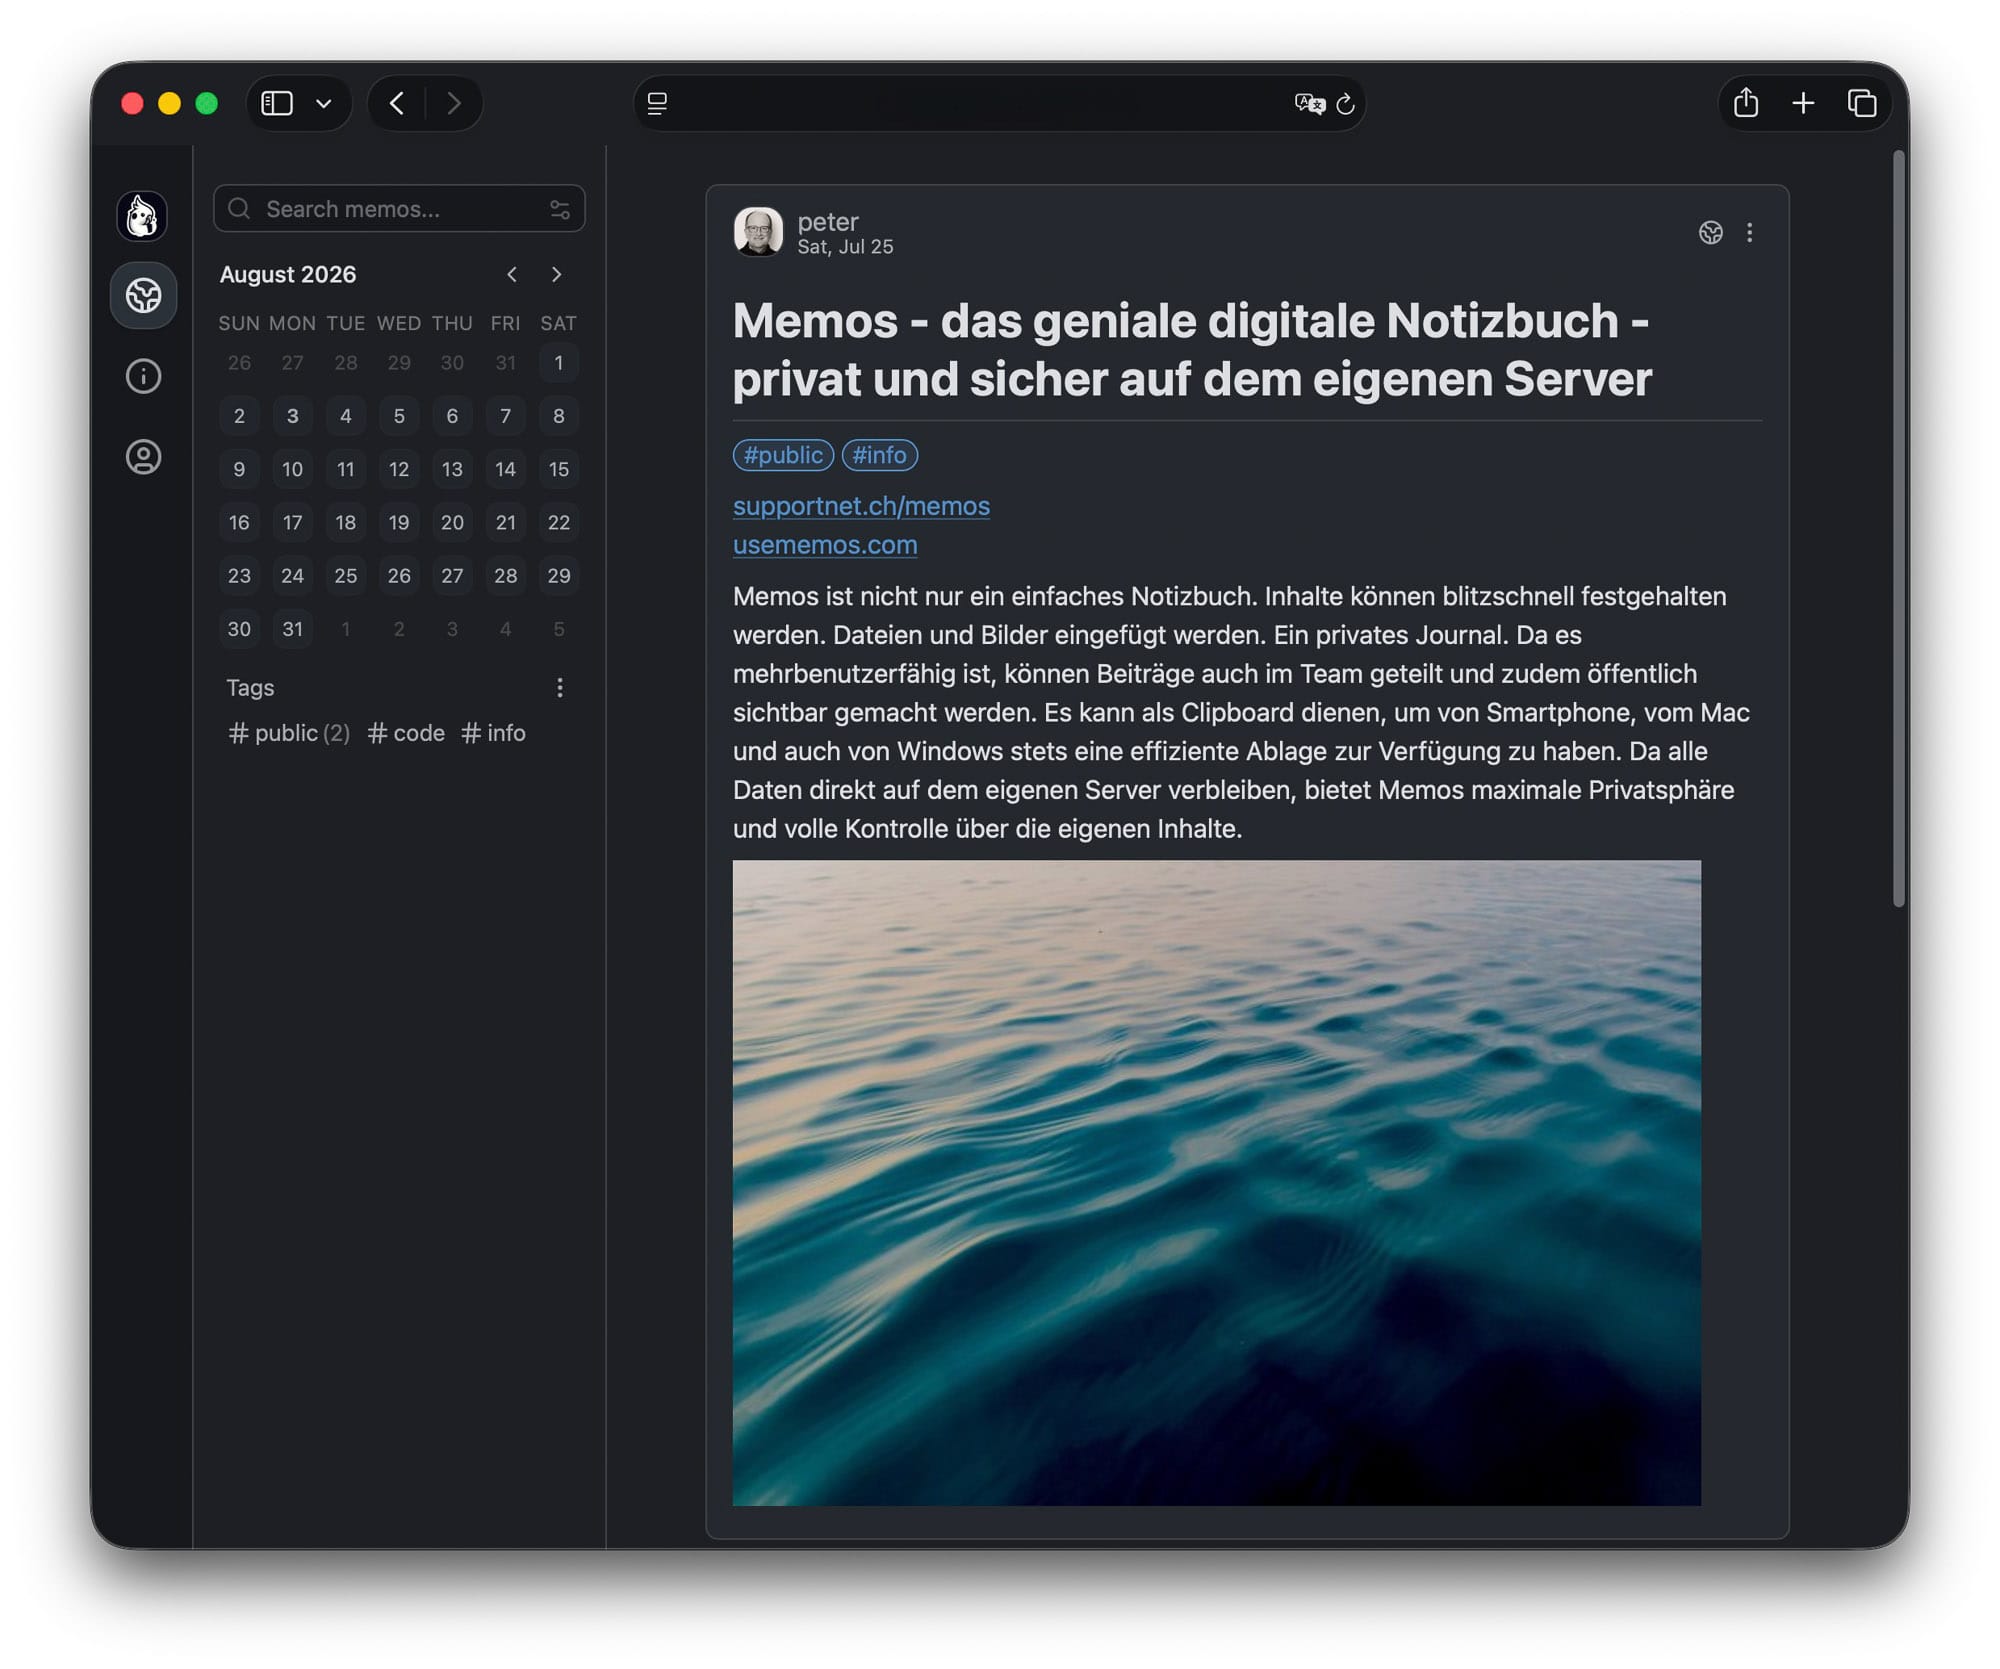Open the supportnet.ch/memos link

tap(862, 506)
